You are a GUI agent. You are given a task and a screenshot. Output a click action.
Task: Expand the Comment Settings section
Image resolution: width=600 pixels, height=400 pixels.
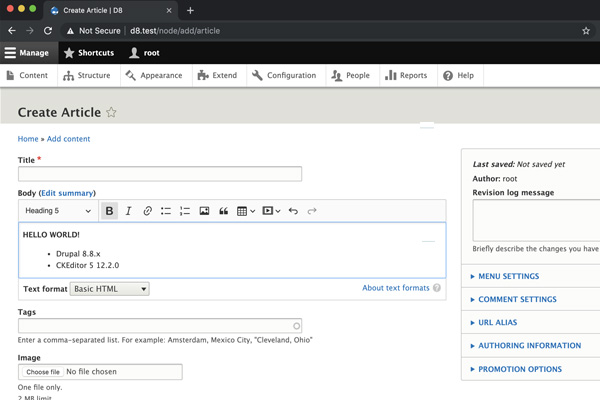[x=517, y=299]
